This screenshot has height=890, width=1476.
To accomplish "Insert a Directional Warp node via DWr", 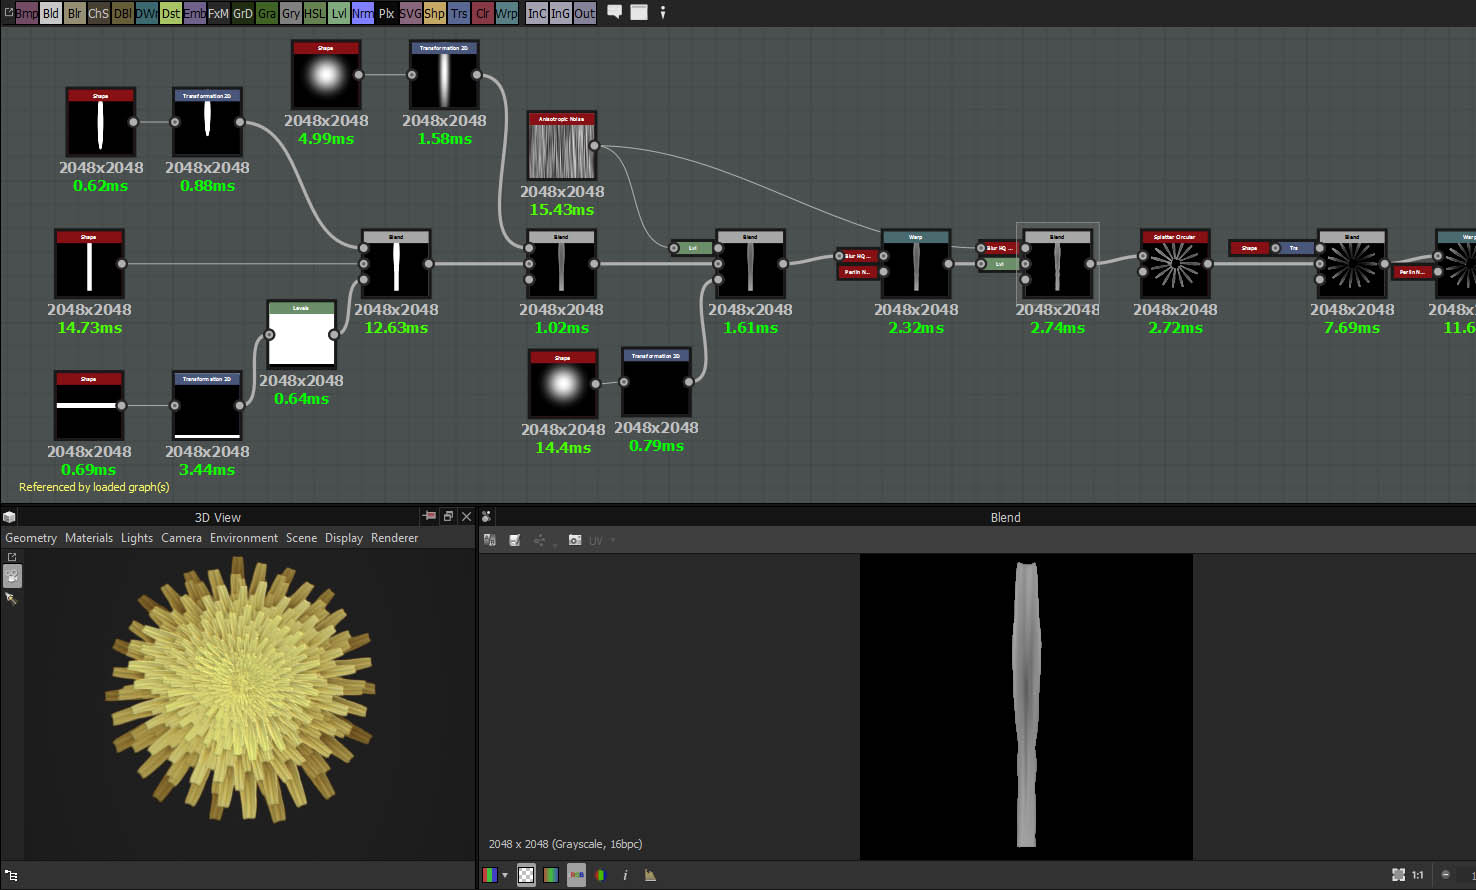I will pyautogui.click(x=146, y=13).
